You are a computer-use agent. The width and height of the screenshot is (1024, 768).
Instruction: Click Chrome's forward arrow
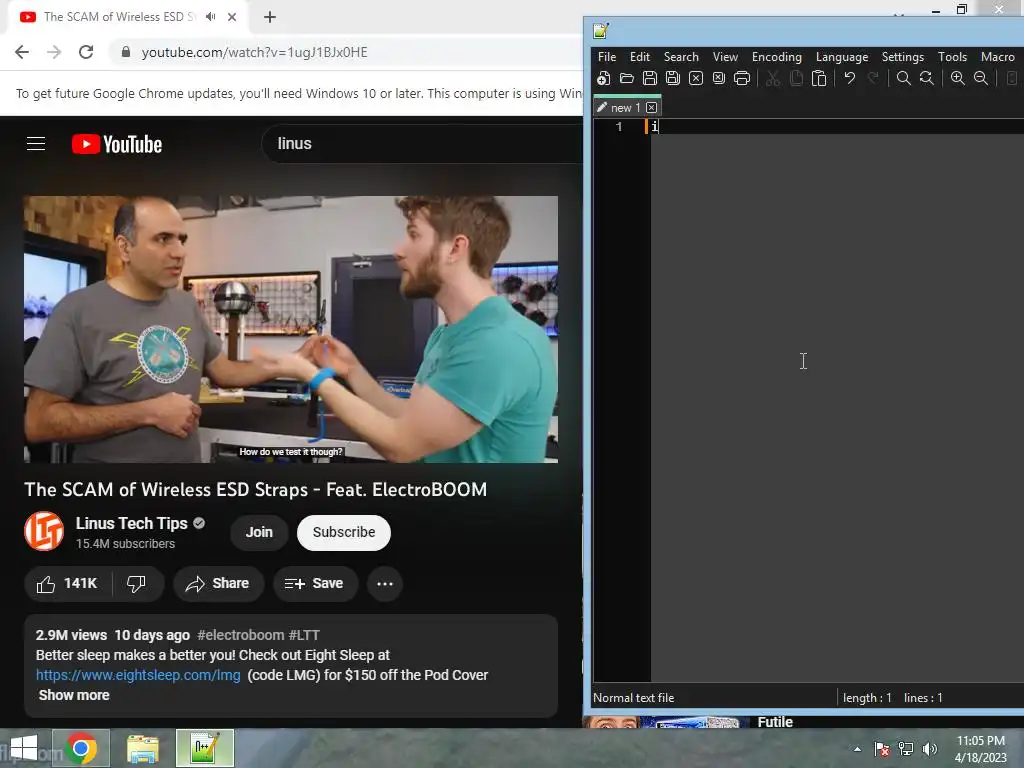[x=54, y=52]
